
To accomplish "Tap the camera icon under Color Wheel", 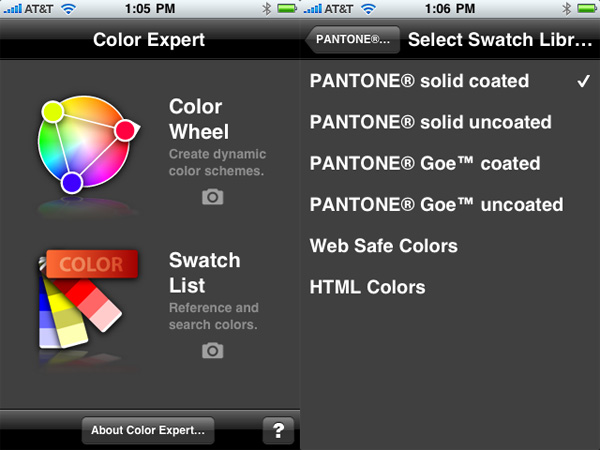I will coord(212,197).
